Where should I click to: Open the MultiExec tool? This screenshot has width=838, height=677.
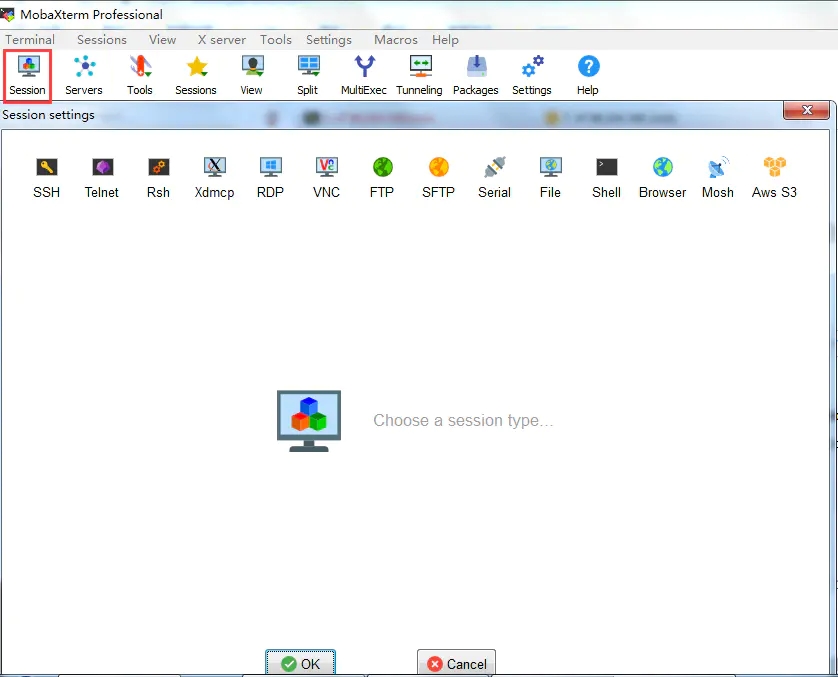[363, 74]
